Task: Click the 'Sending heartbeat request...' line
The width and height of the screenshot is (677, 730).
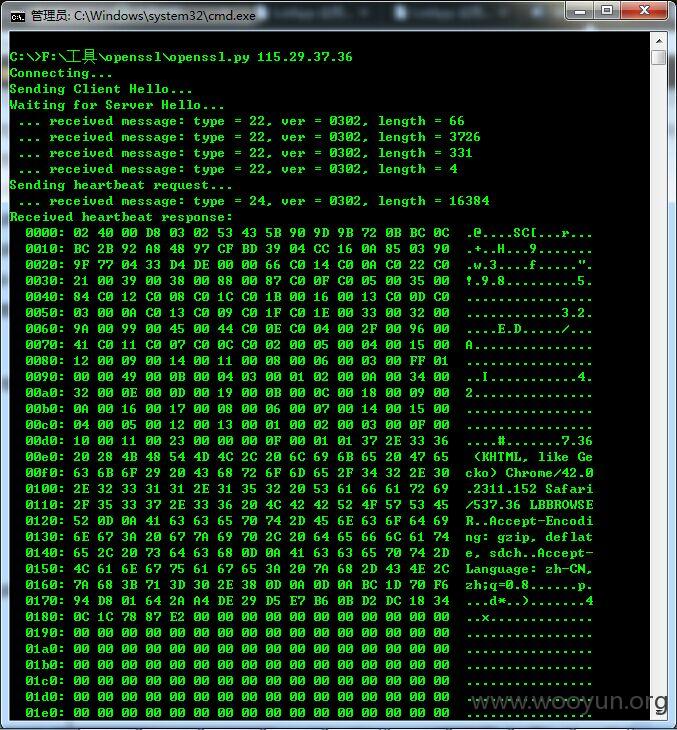Action: 121,185
